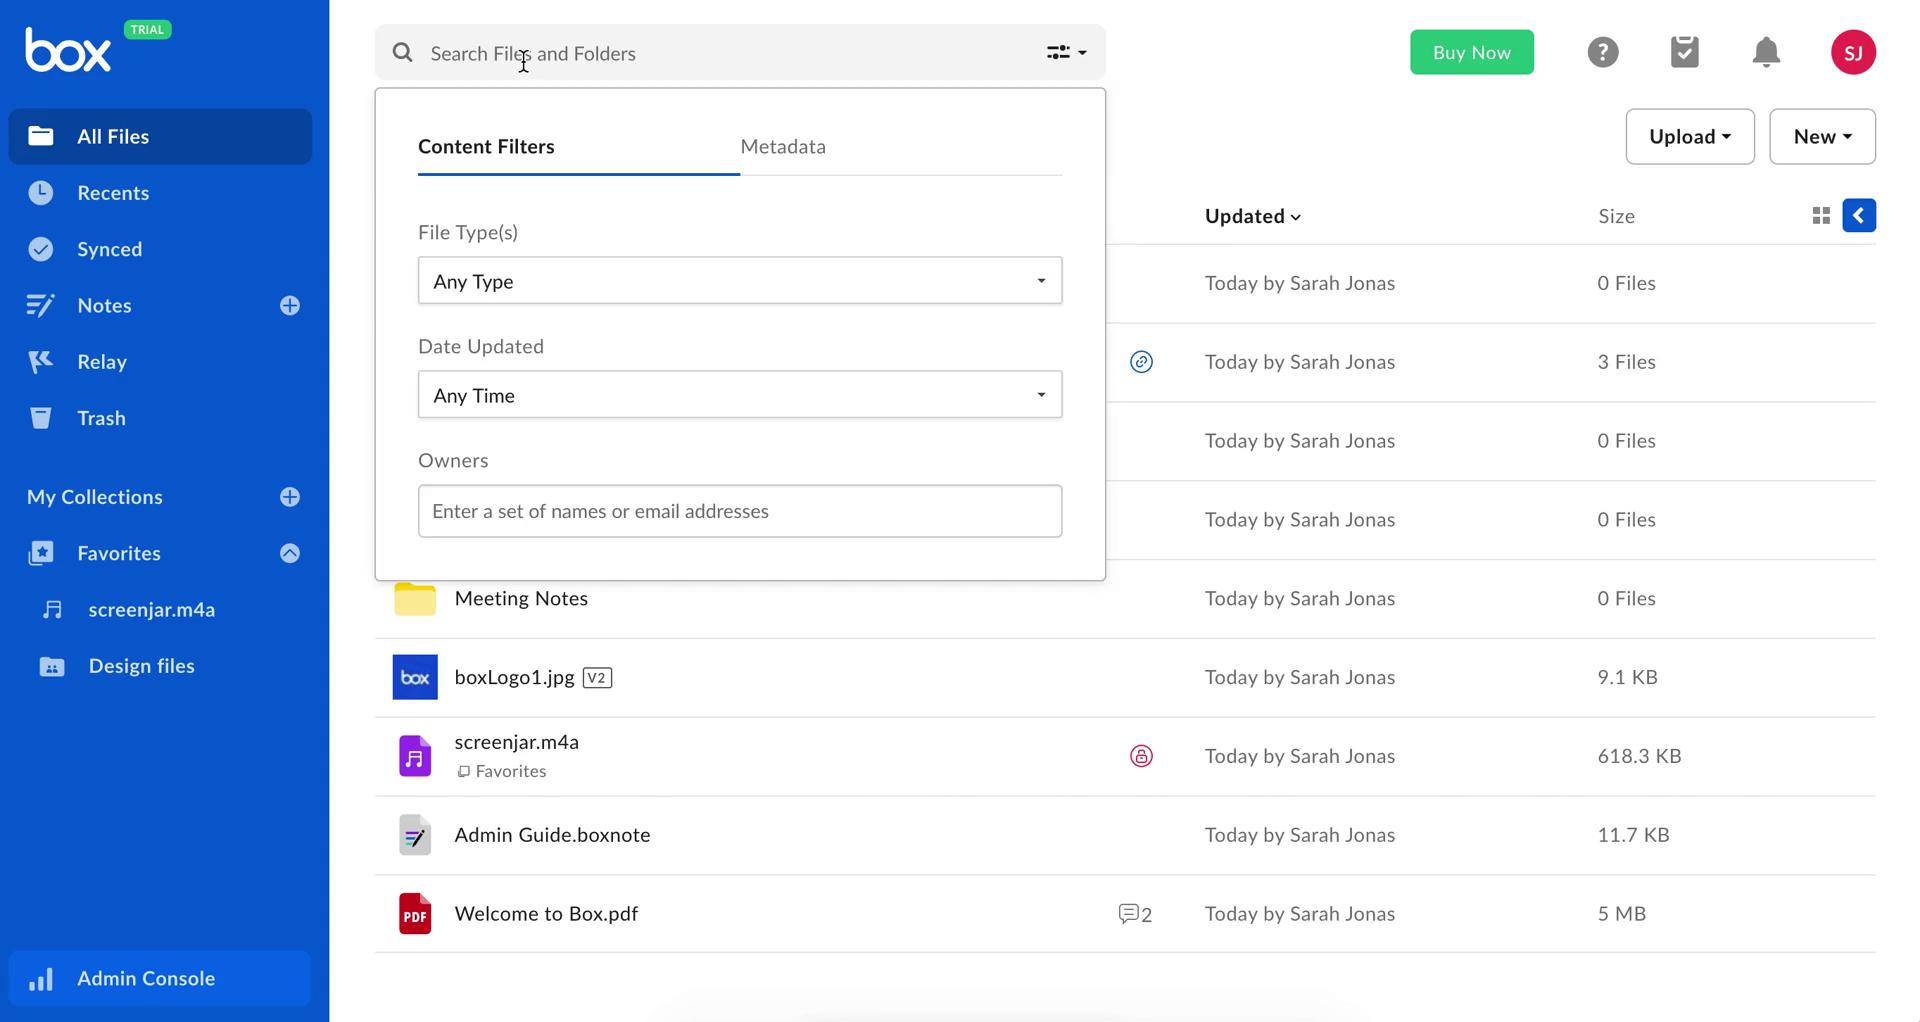Add a new note with plus icon
Viewport: 1920px width, 1022px height.
point(290,306)
